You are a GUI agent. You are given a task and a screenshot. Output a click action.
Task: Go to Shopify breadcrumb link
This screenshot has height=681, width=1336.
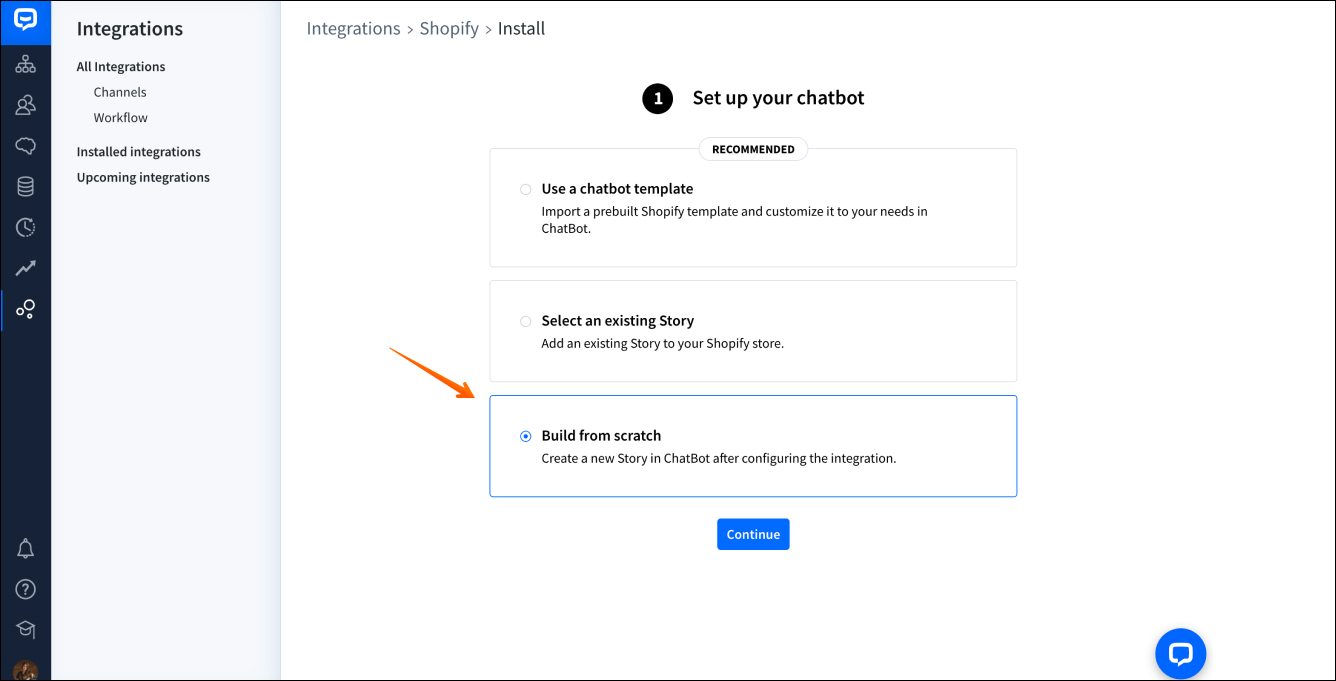(x=449, y=28)
